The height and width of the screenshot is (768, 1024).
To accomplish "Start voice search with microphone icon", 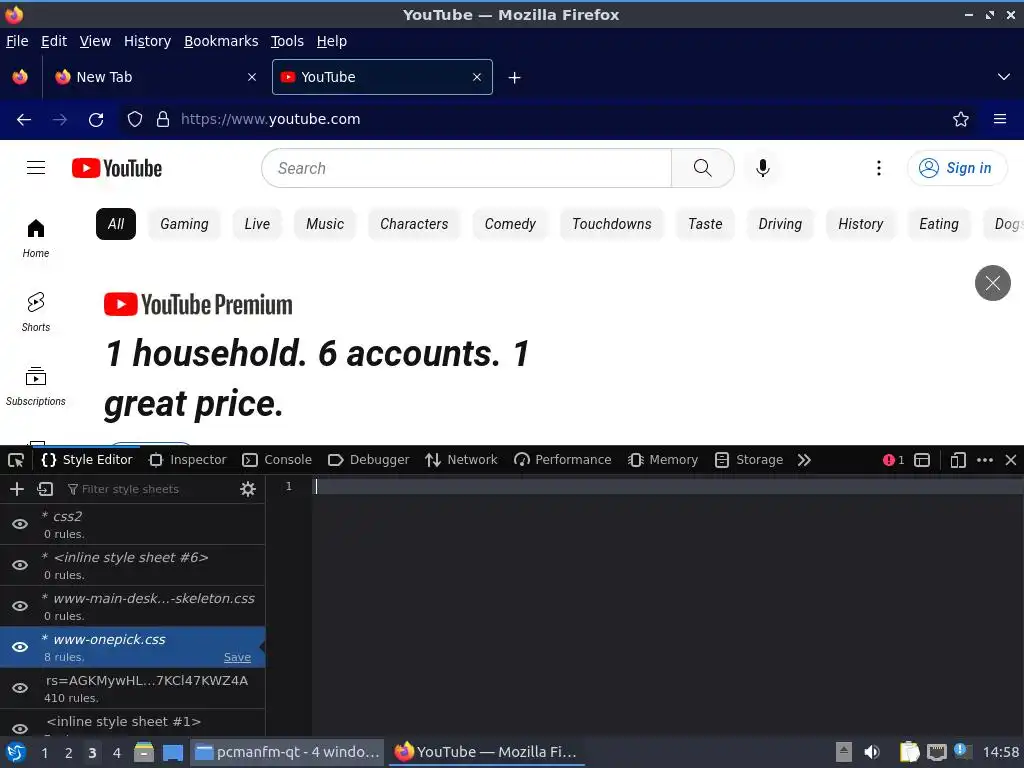I will tap(762, 168).
